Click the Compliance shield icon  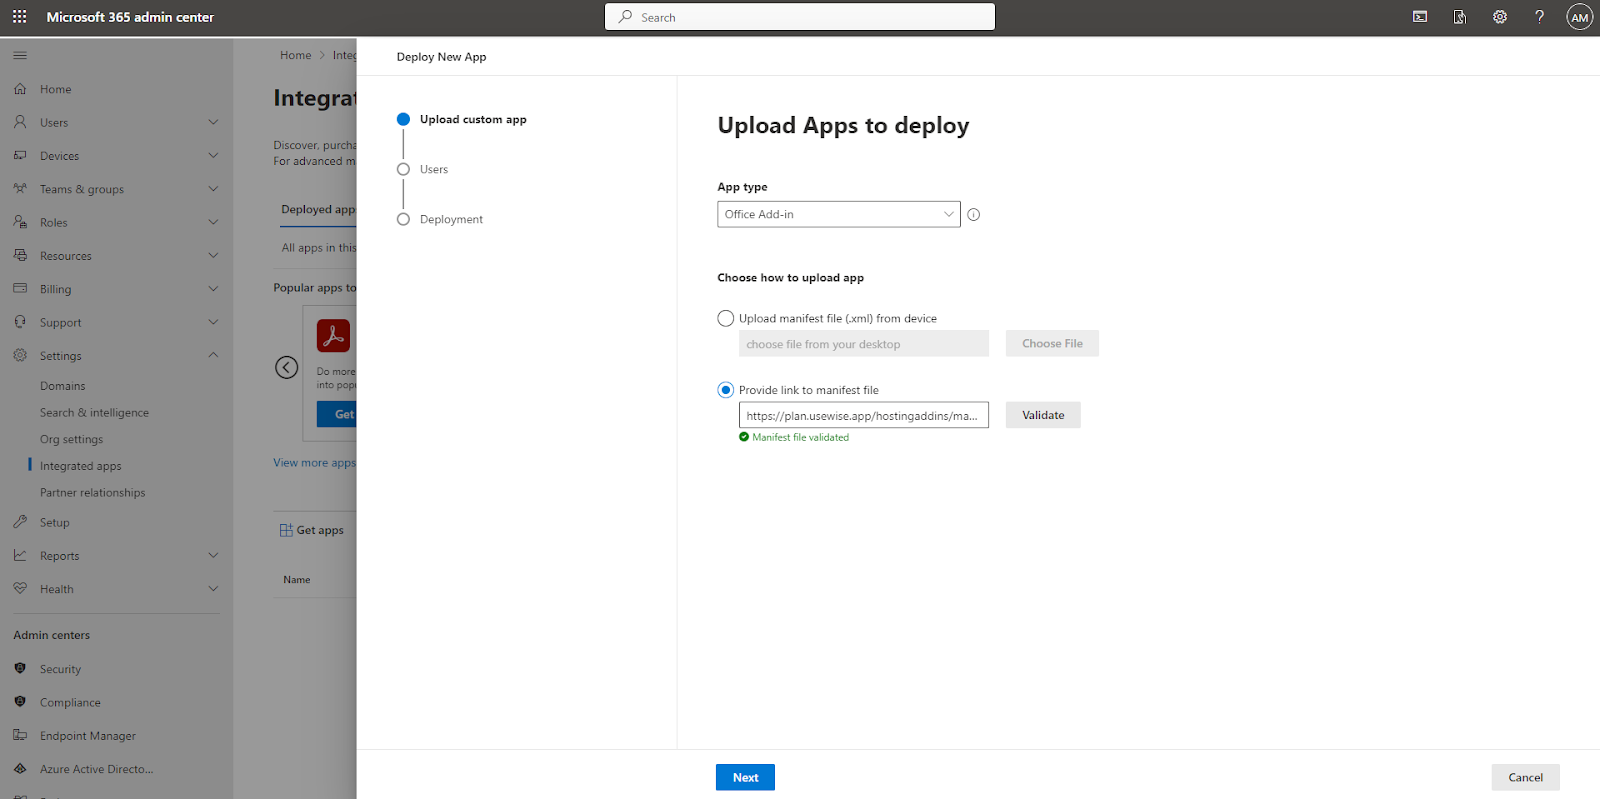tap(20, 702)
